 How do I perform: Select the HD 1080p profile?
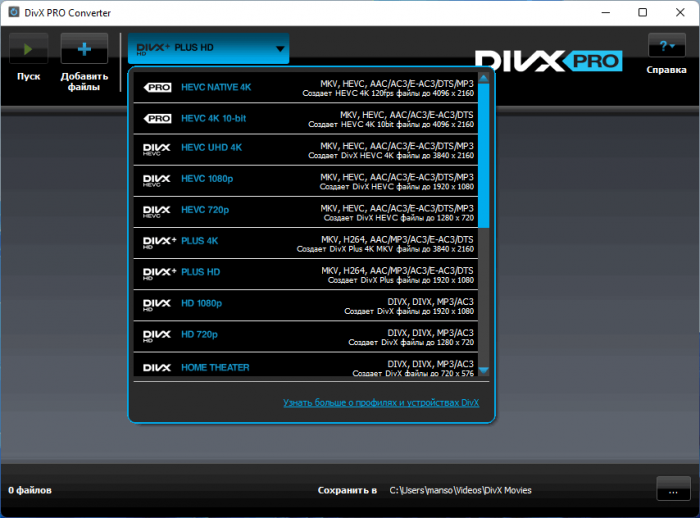pos(305,306)
